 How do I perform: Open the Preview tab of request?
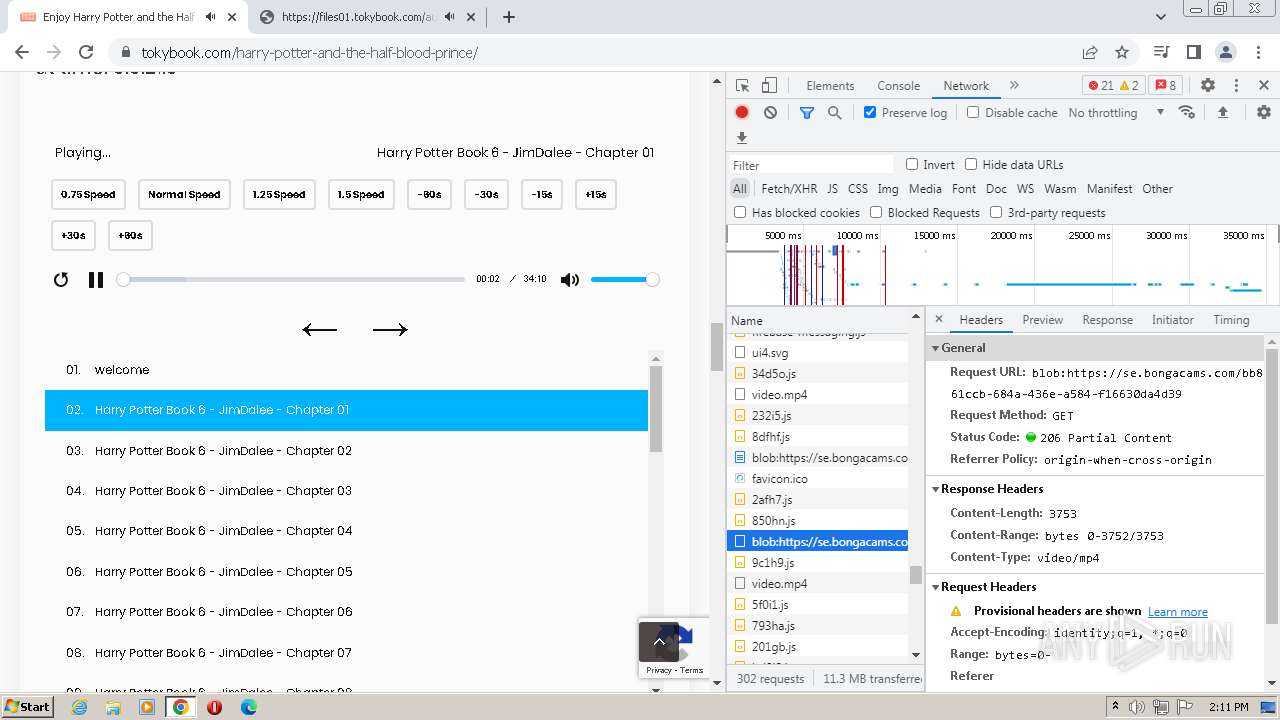1042,320
